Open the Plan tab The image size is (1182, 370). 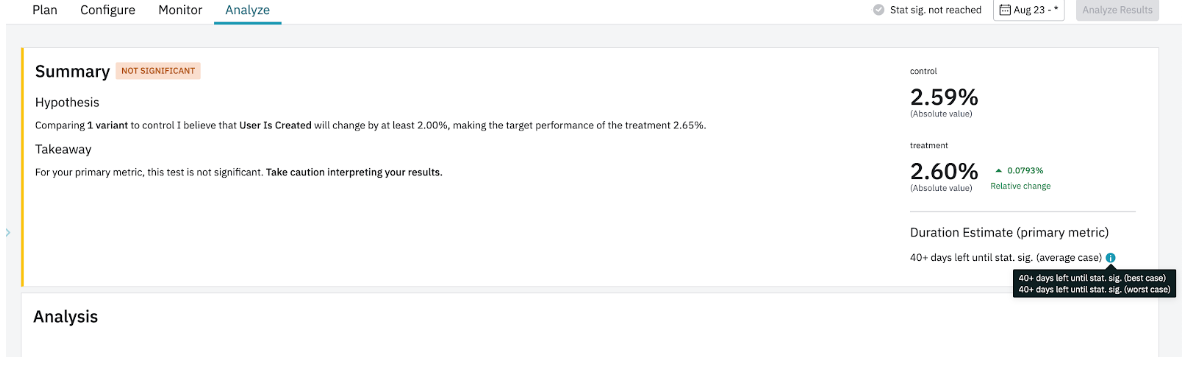45,10
